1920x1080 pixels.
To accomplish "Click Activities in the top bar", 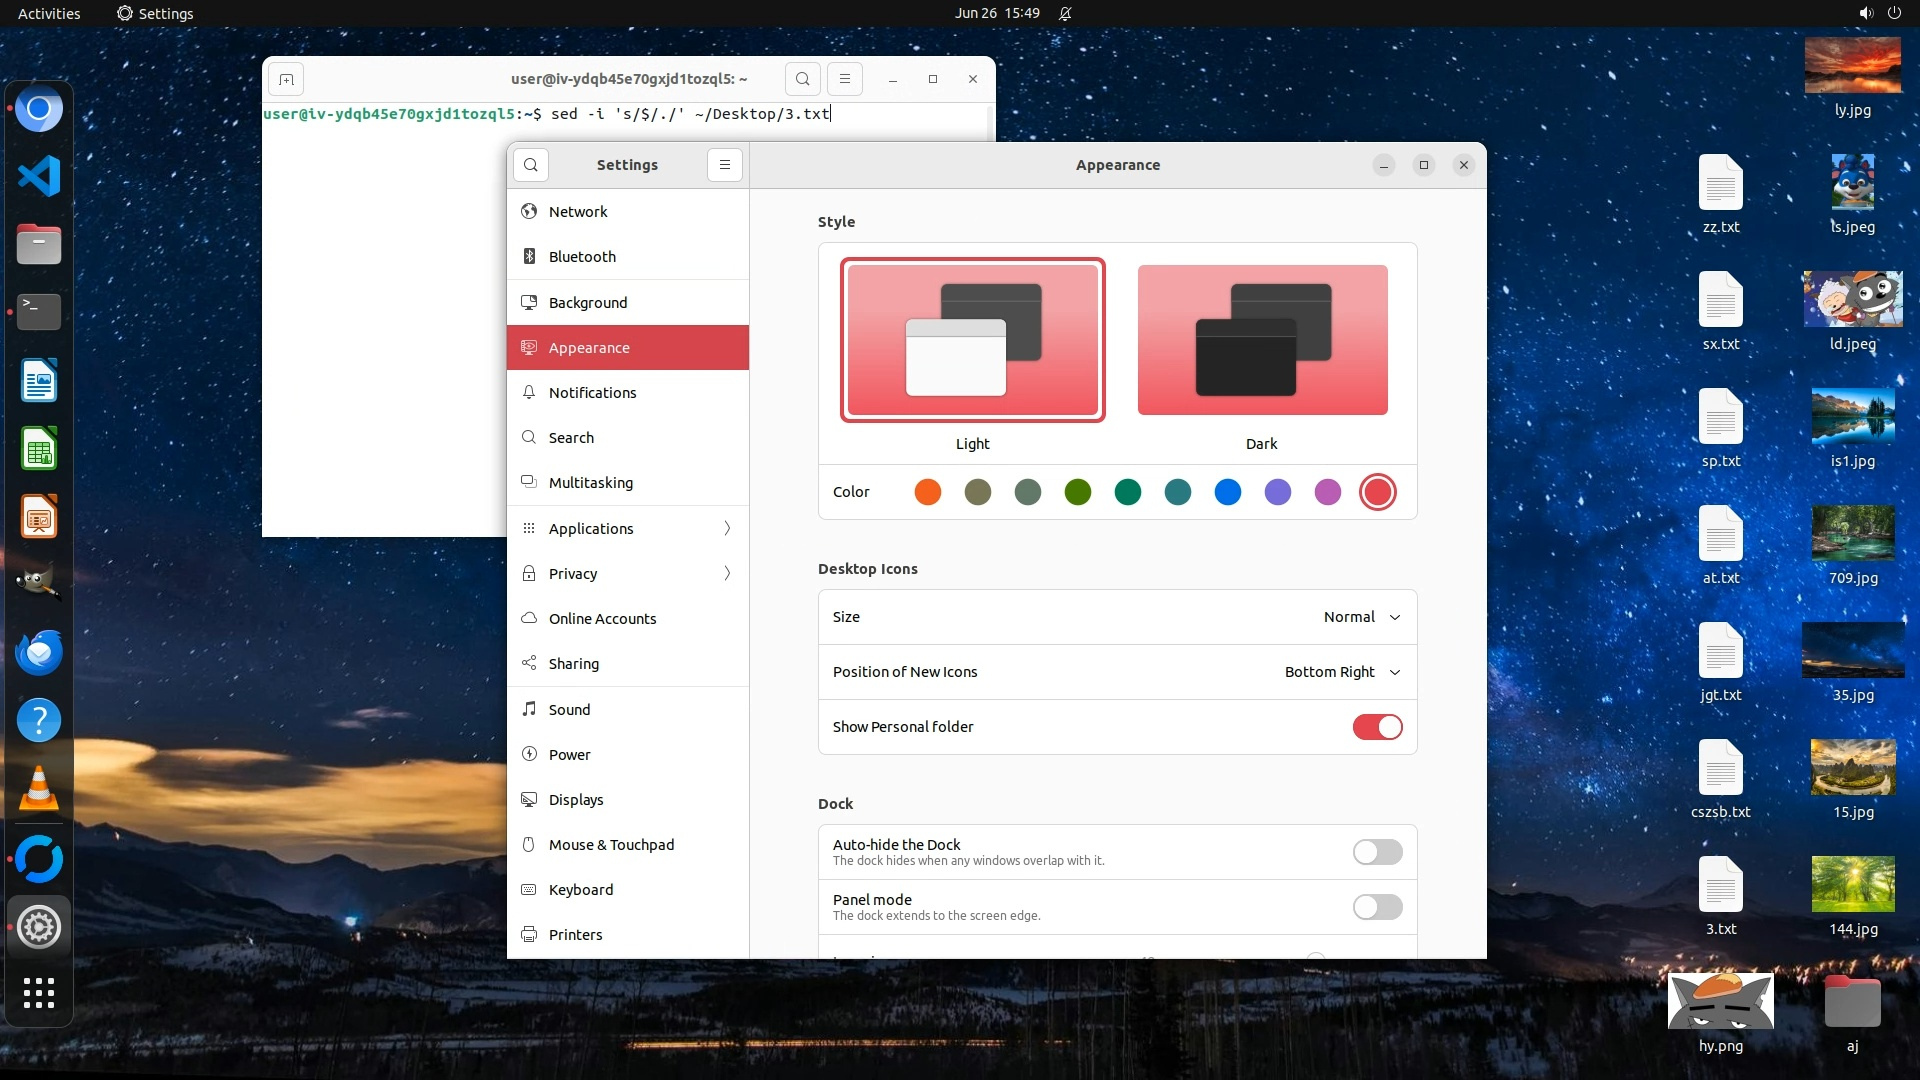I will (49, 13).
